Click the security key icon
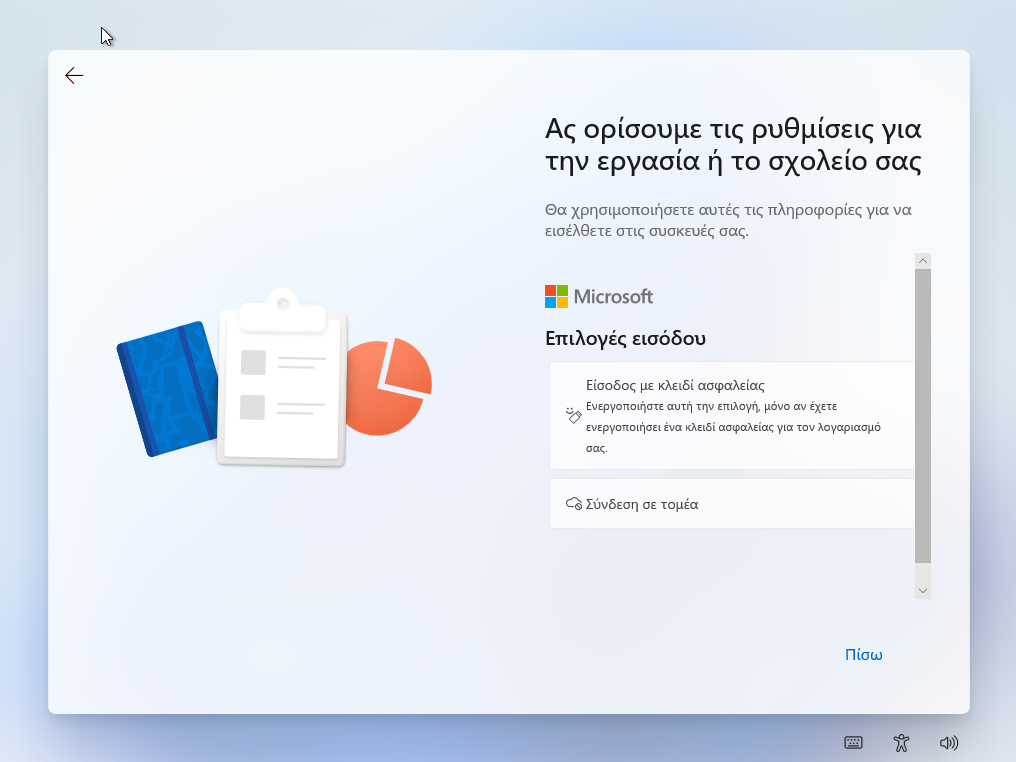Image resolution: width=1016 pixels, height=762 pixels. 573,415
